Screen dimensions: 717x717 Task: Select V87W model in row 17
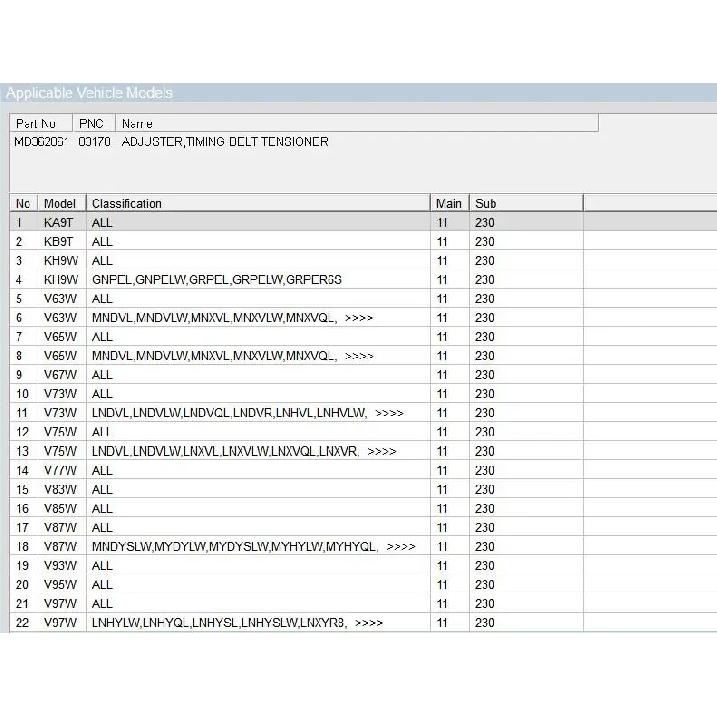(x=60, y=528)
